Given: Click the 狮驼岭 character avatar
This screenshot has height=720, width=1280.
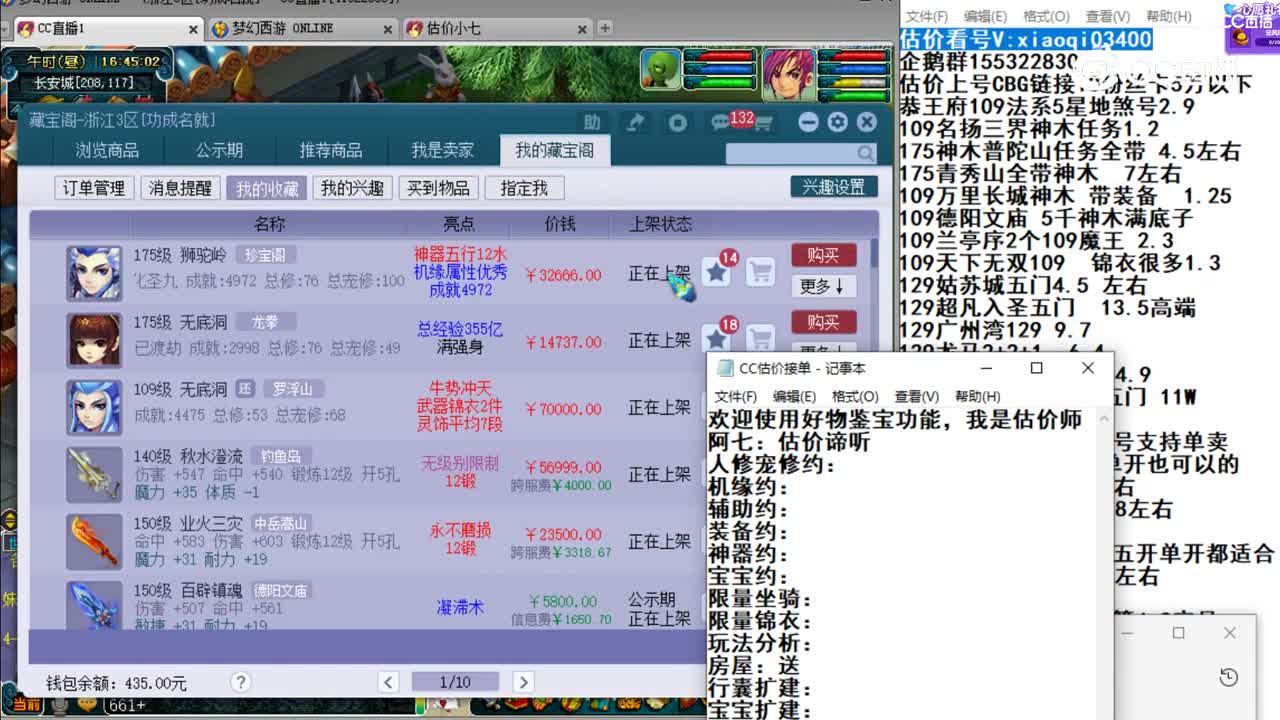Looking at the screenshot, I should click(94, 273).
